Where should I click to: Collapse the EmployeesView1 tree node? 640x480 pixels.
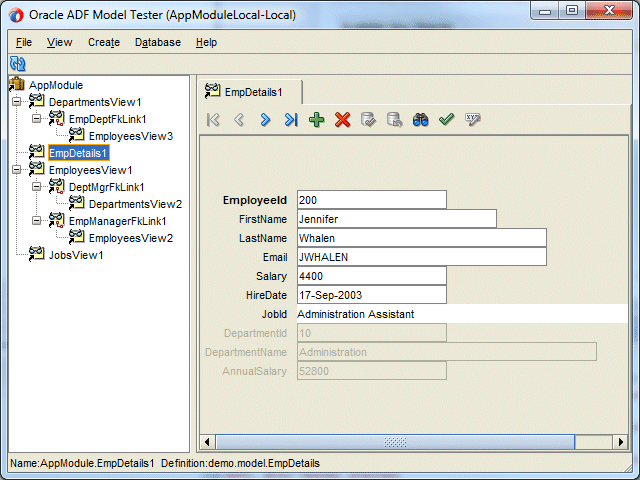coord(16,169)
